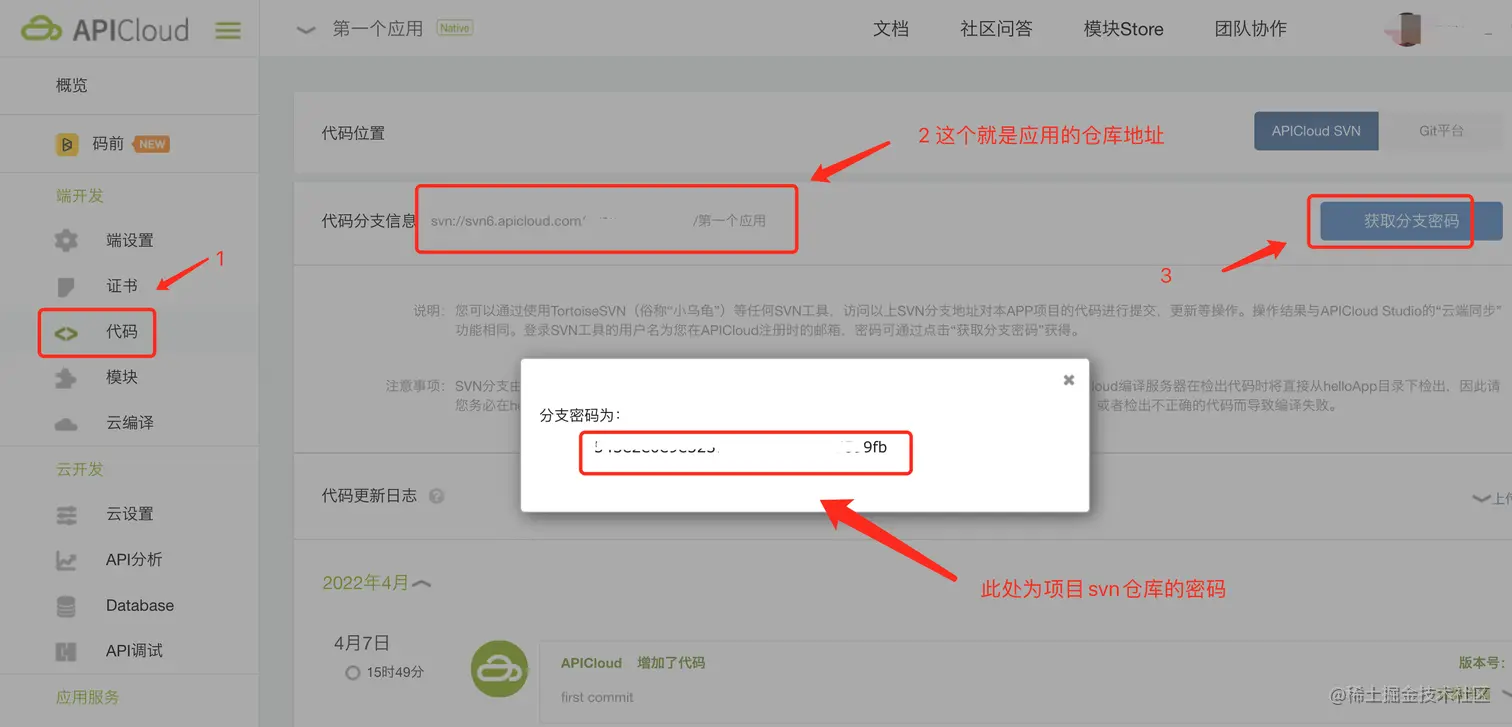Click the NEW badge next to 码前
1512x727 pixels.
(x=152, y=144)
